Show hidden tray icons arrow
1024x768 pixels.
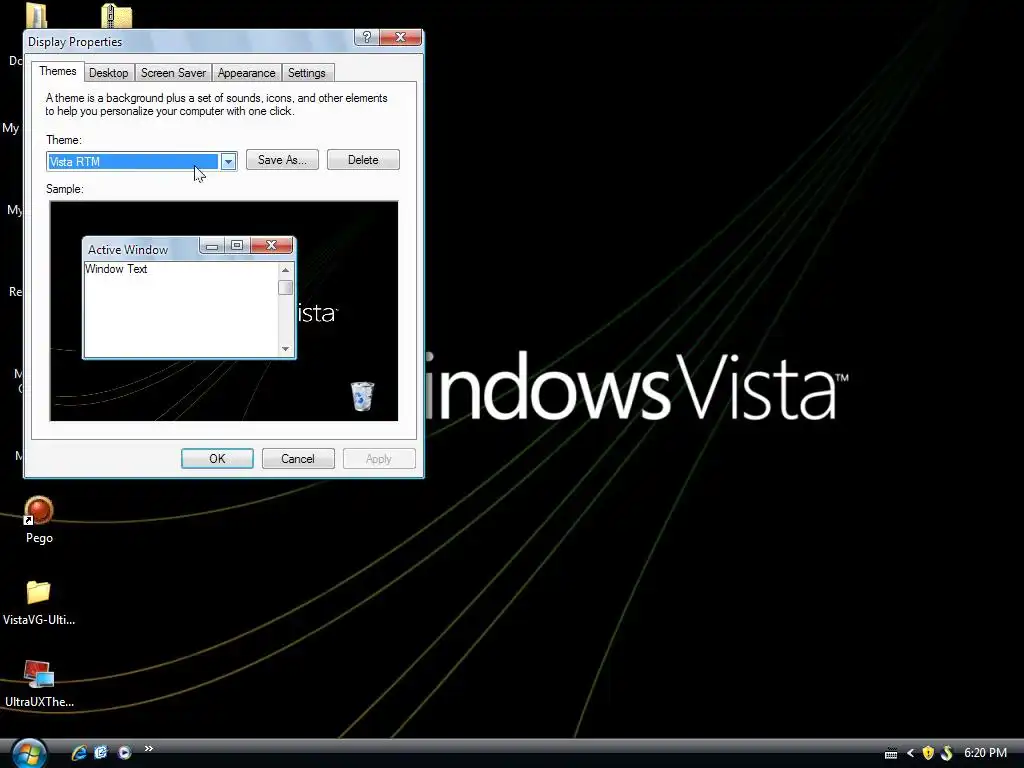(910, 753)
